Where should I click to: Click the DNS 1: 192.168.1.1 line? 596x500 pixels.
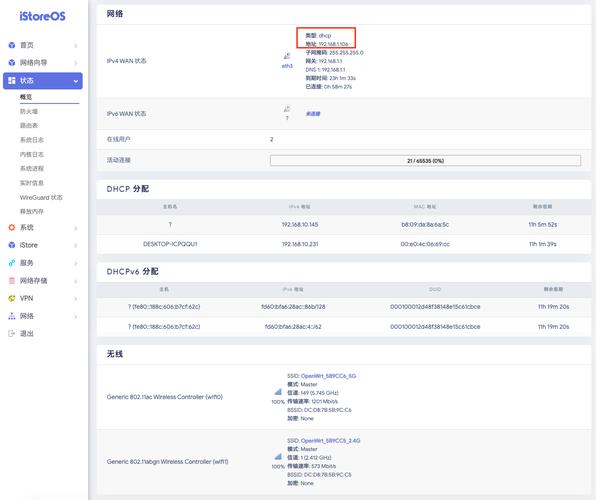coord(325,70)
